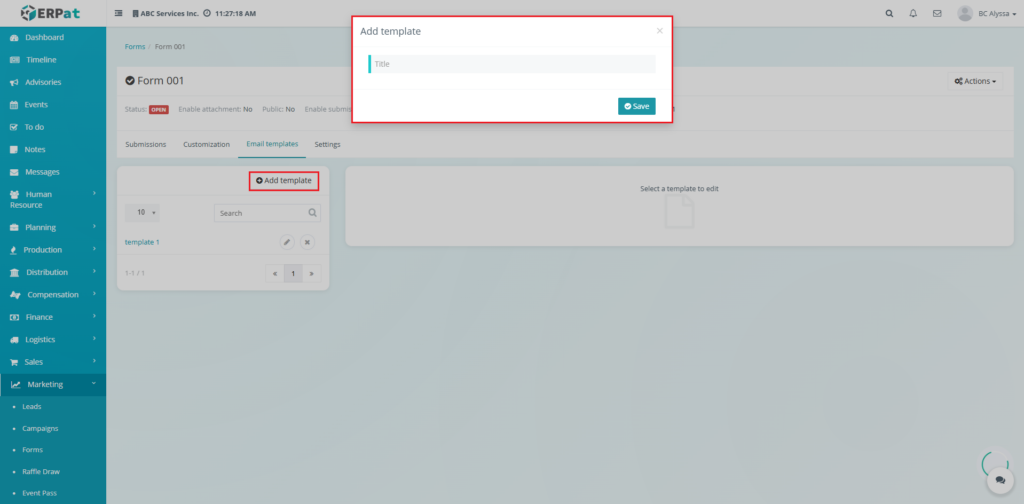
Task: Open Forms under Marketing
Action: tap(32, 450)
